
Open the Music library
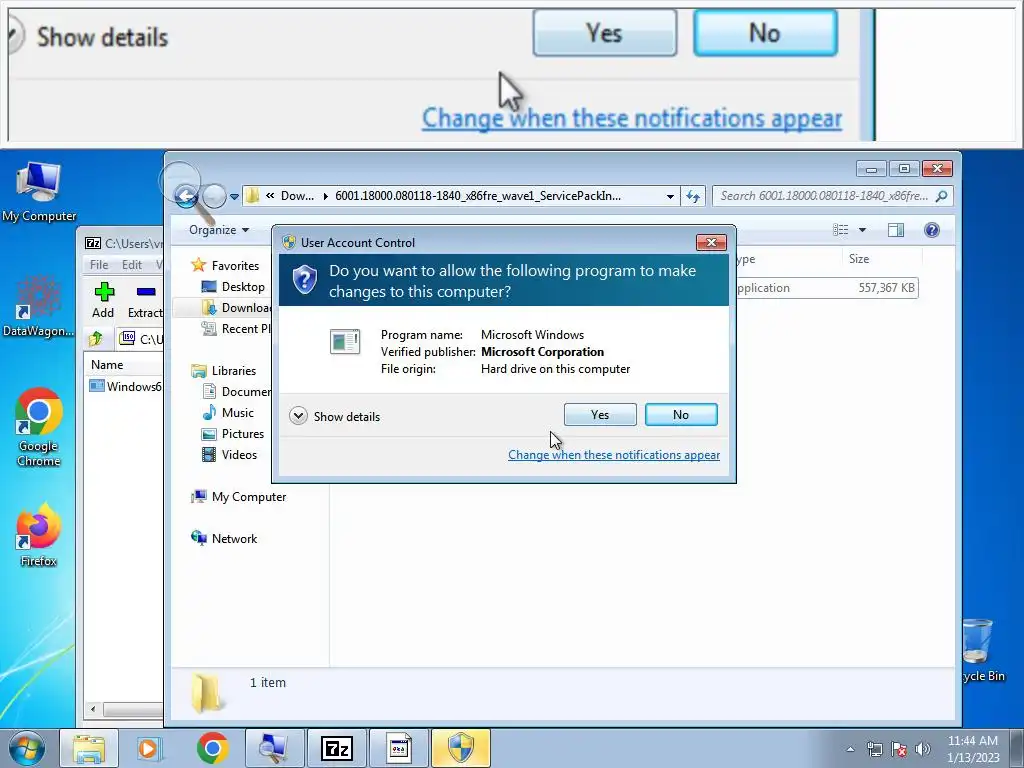[229, 412]
